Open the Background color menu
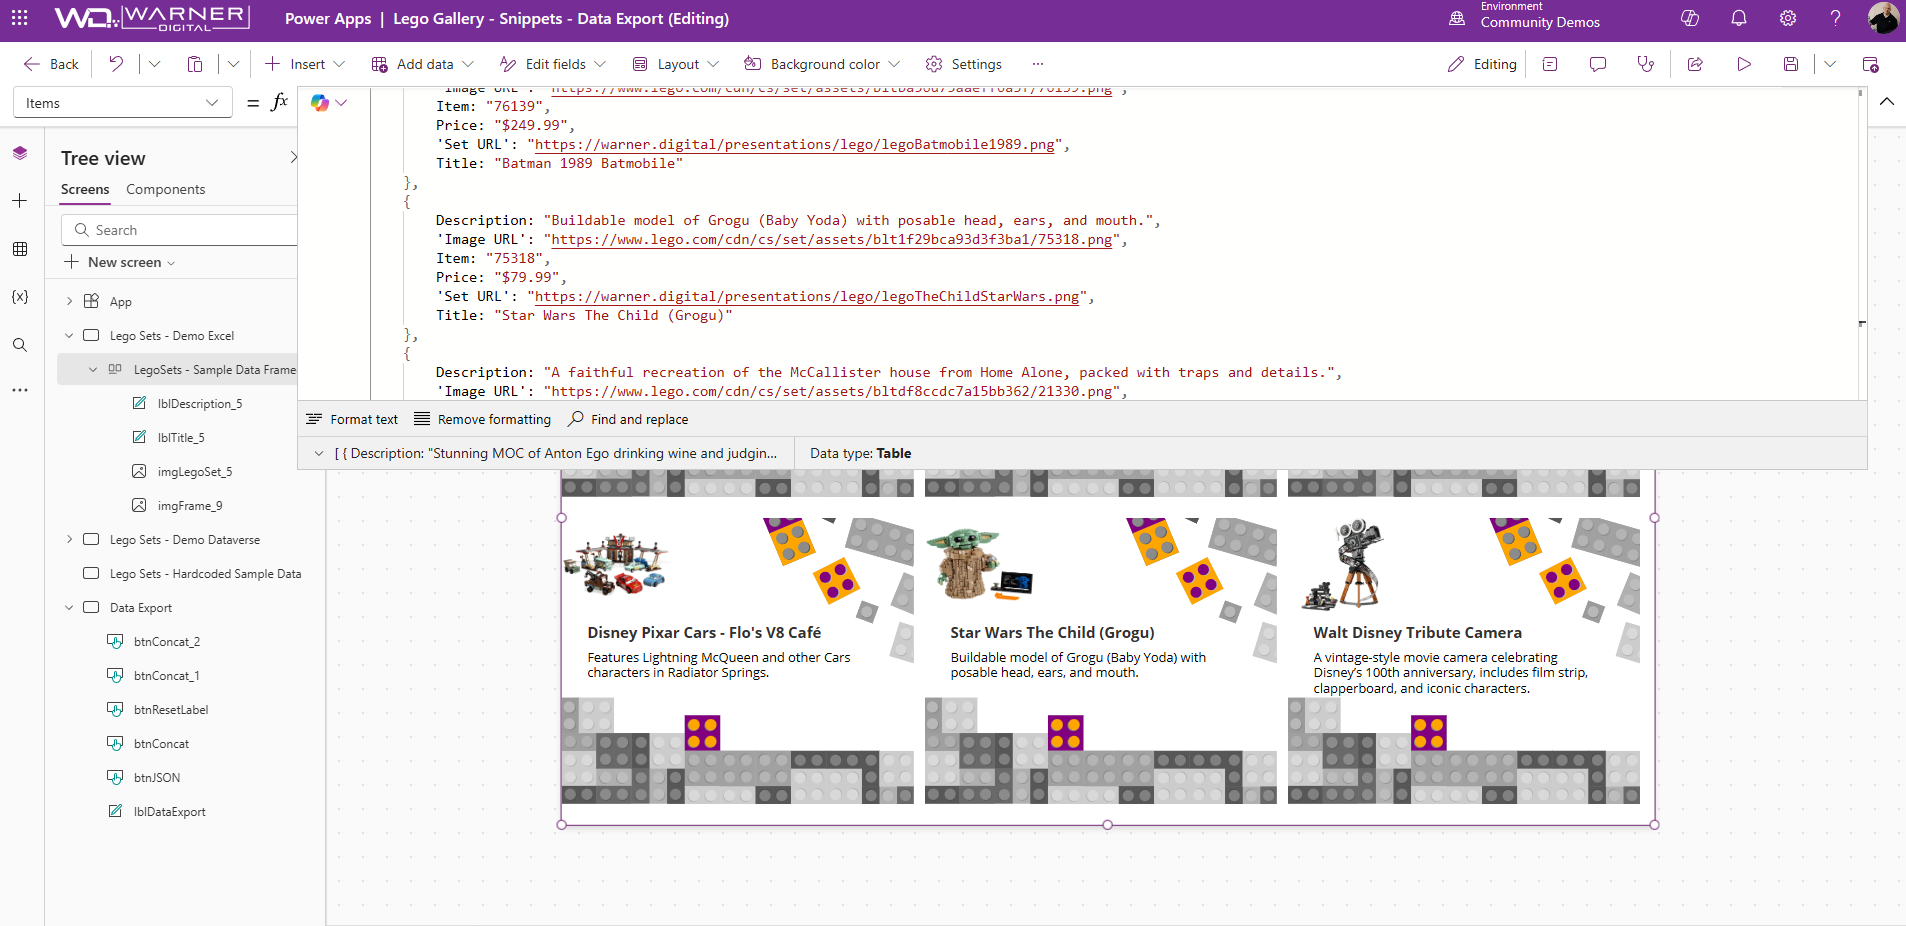The height and width of the screenshot is (926, 1906). tap(822, 64)
